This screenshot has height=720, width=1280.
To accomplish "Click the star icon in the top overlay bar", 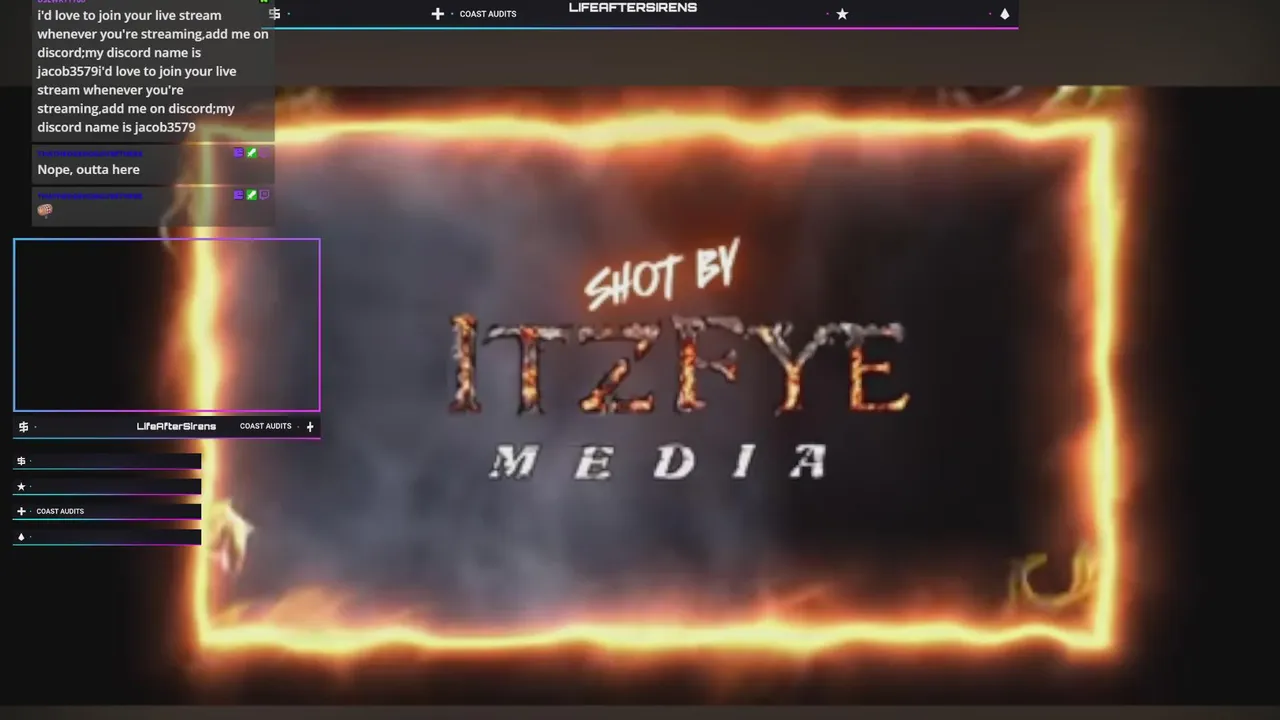I will [842, 14].
